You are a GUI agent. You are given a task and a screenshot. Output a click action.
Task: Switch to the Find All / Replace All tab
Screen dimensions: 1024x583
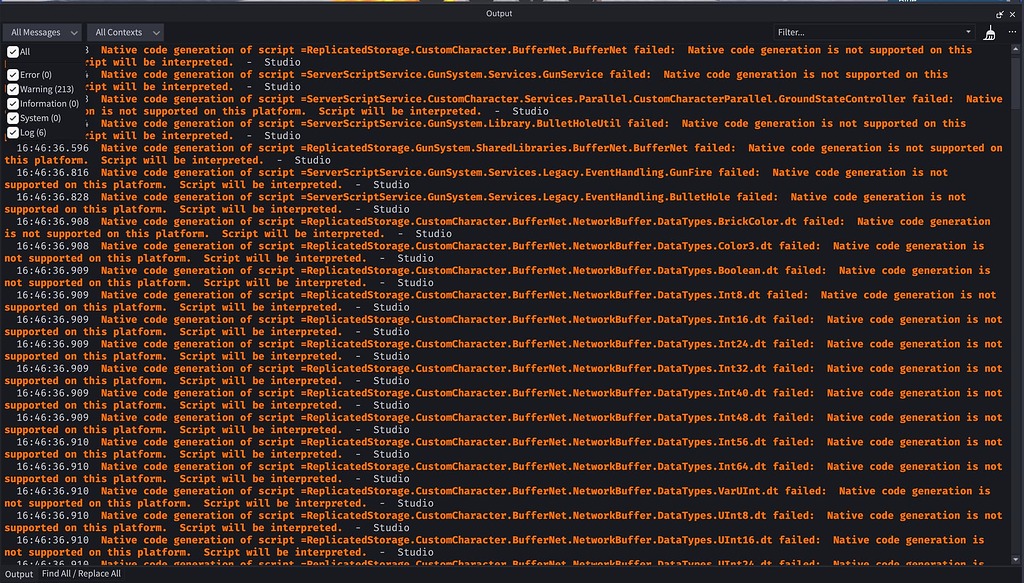point(82,574)
